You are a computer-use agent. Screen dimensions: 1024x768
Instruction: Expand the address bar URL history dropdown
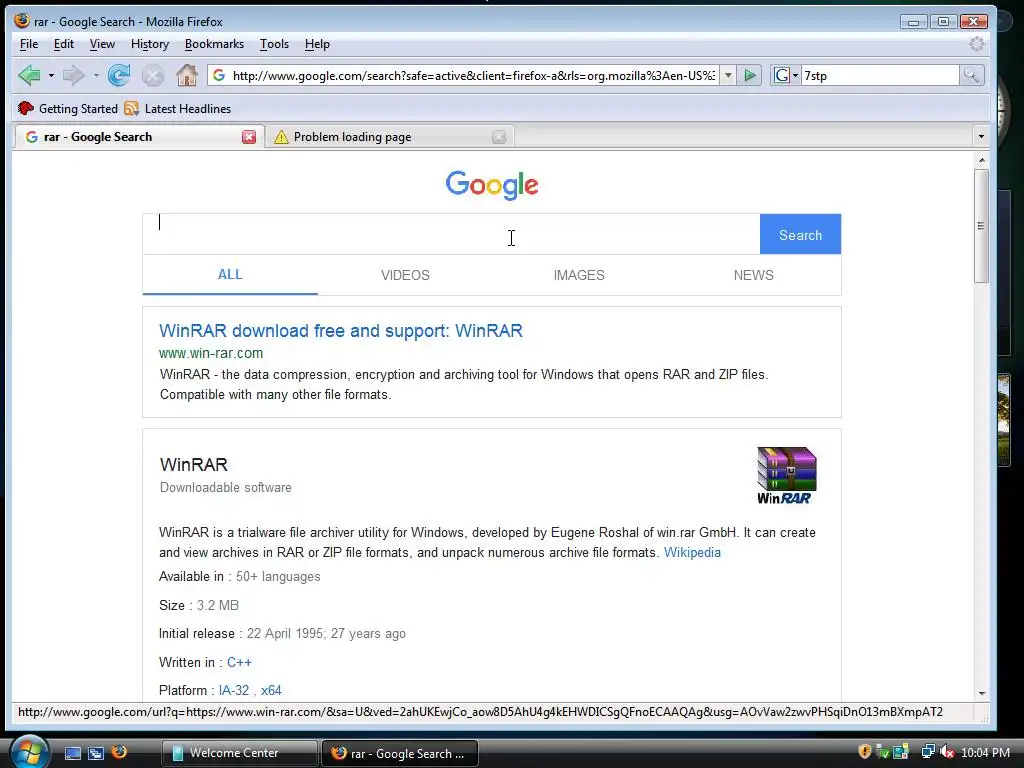pyautogui.click(x=728, y=76)
